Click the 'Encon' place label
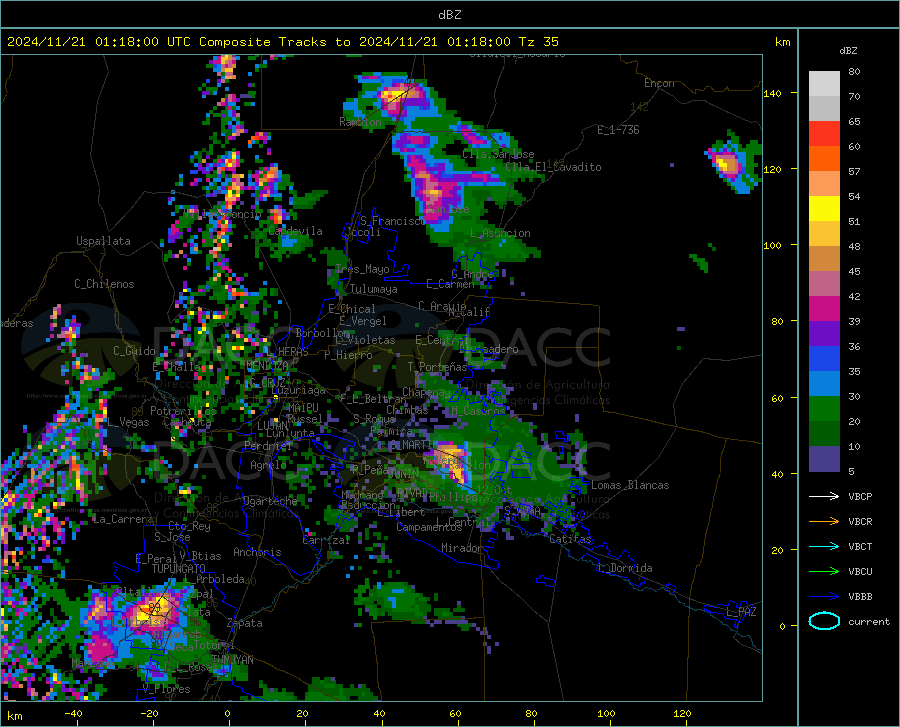Viewport: 900px width, 727px height. (x=659, y=83)
